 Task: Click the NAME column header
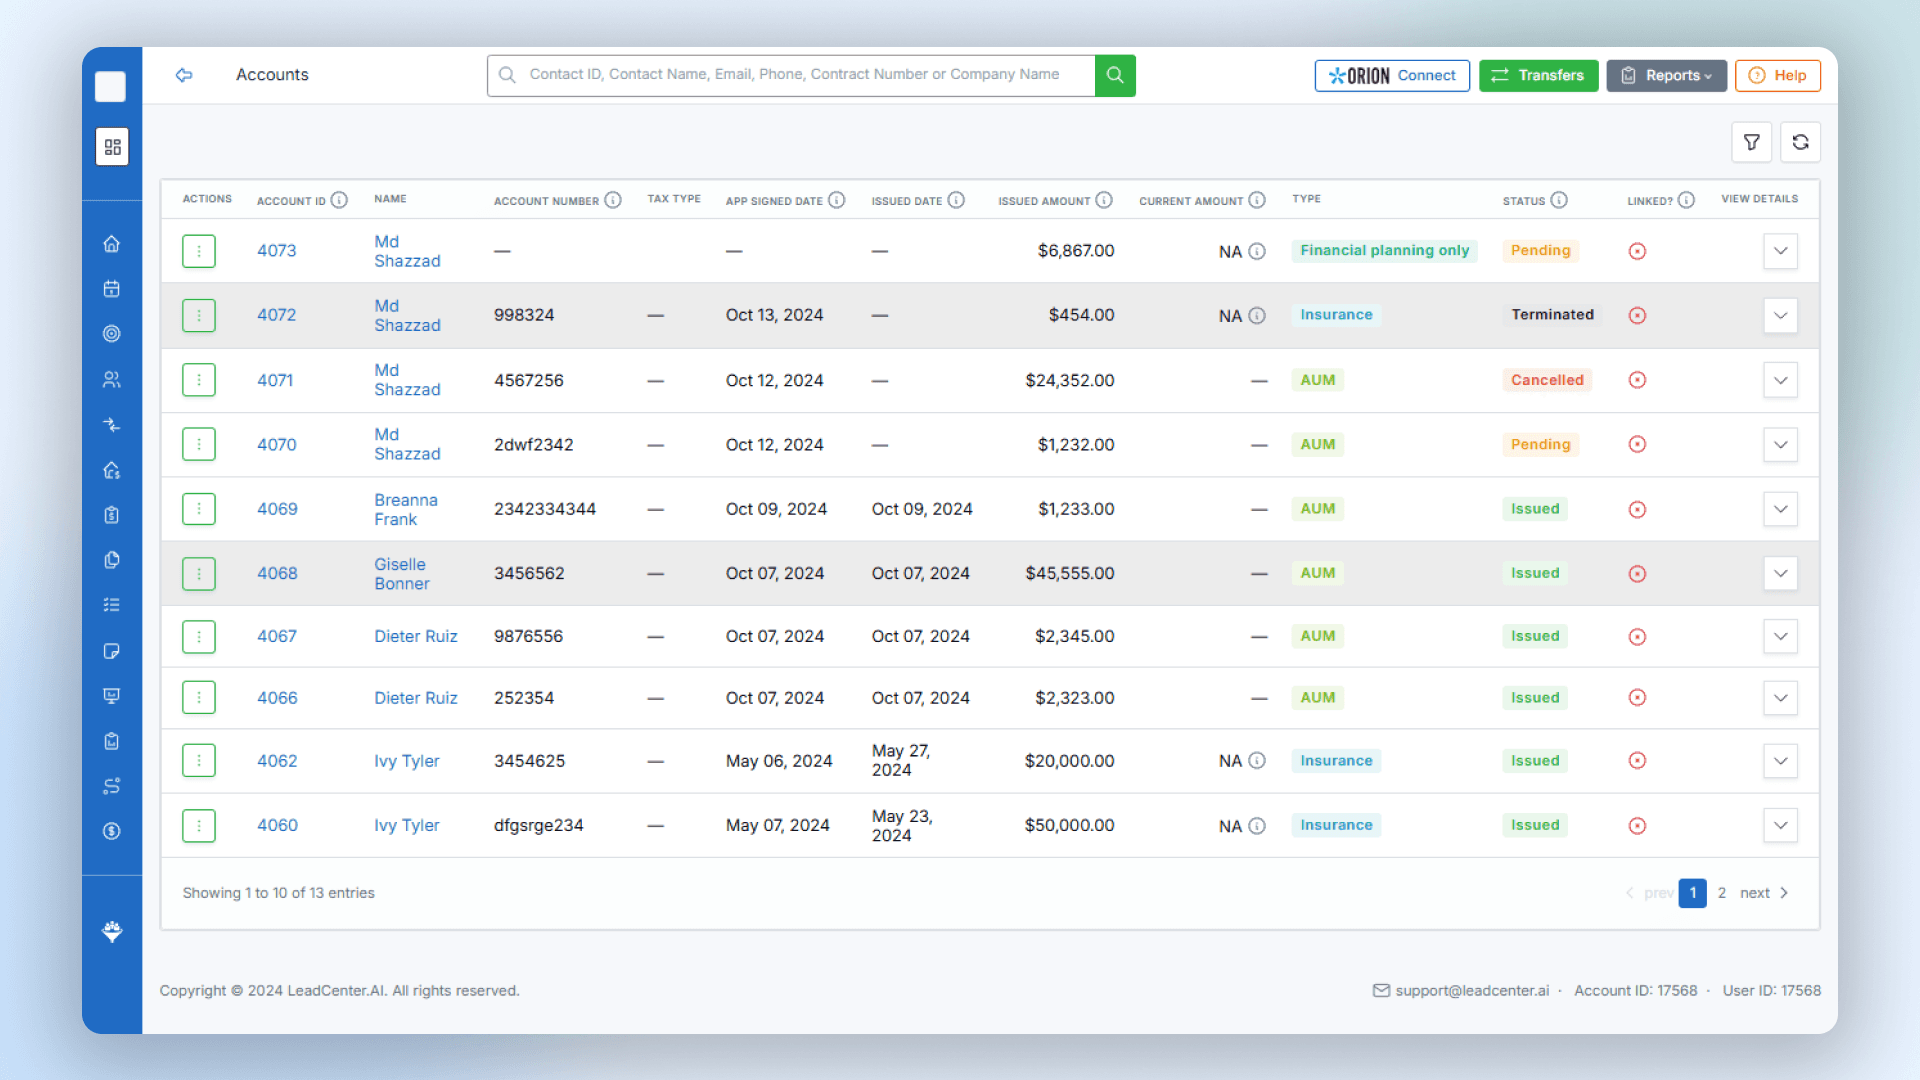(390, 199)
